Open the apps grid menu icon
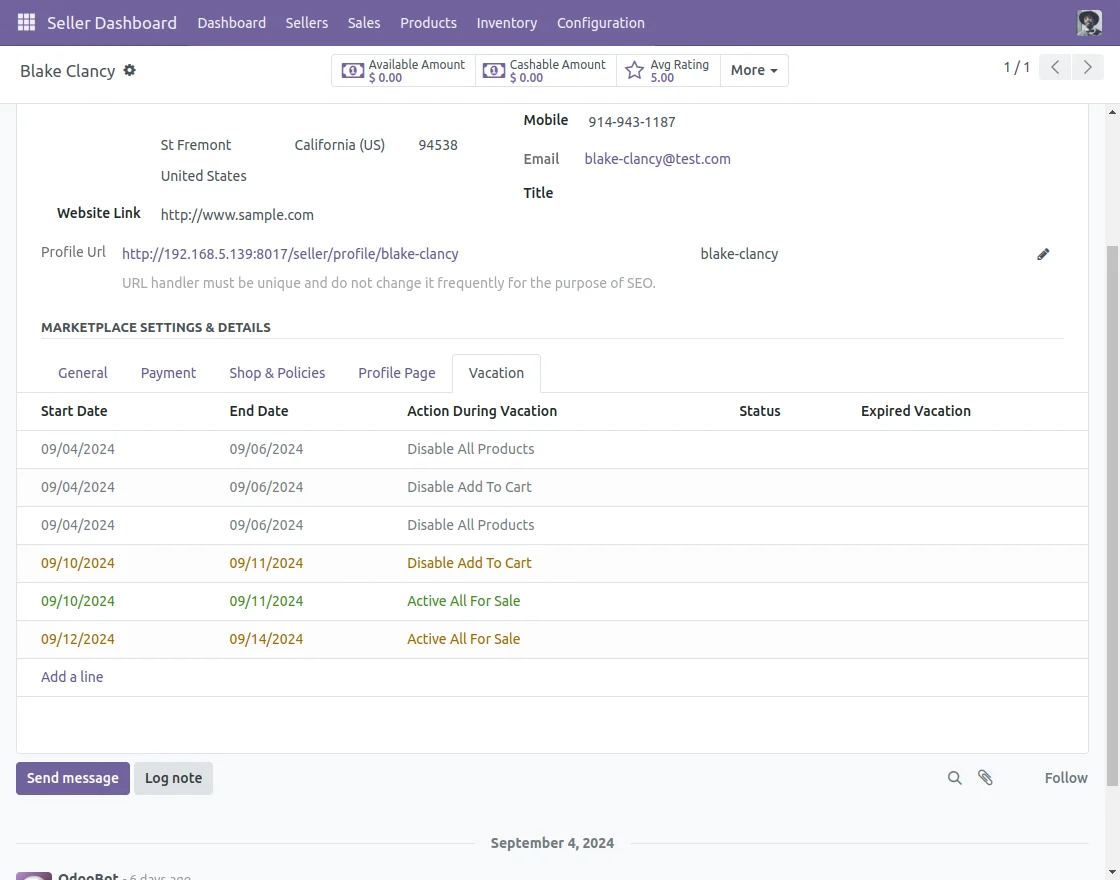The height and width of the screenshot is (880, 1120). click(27, 22)
